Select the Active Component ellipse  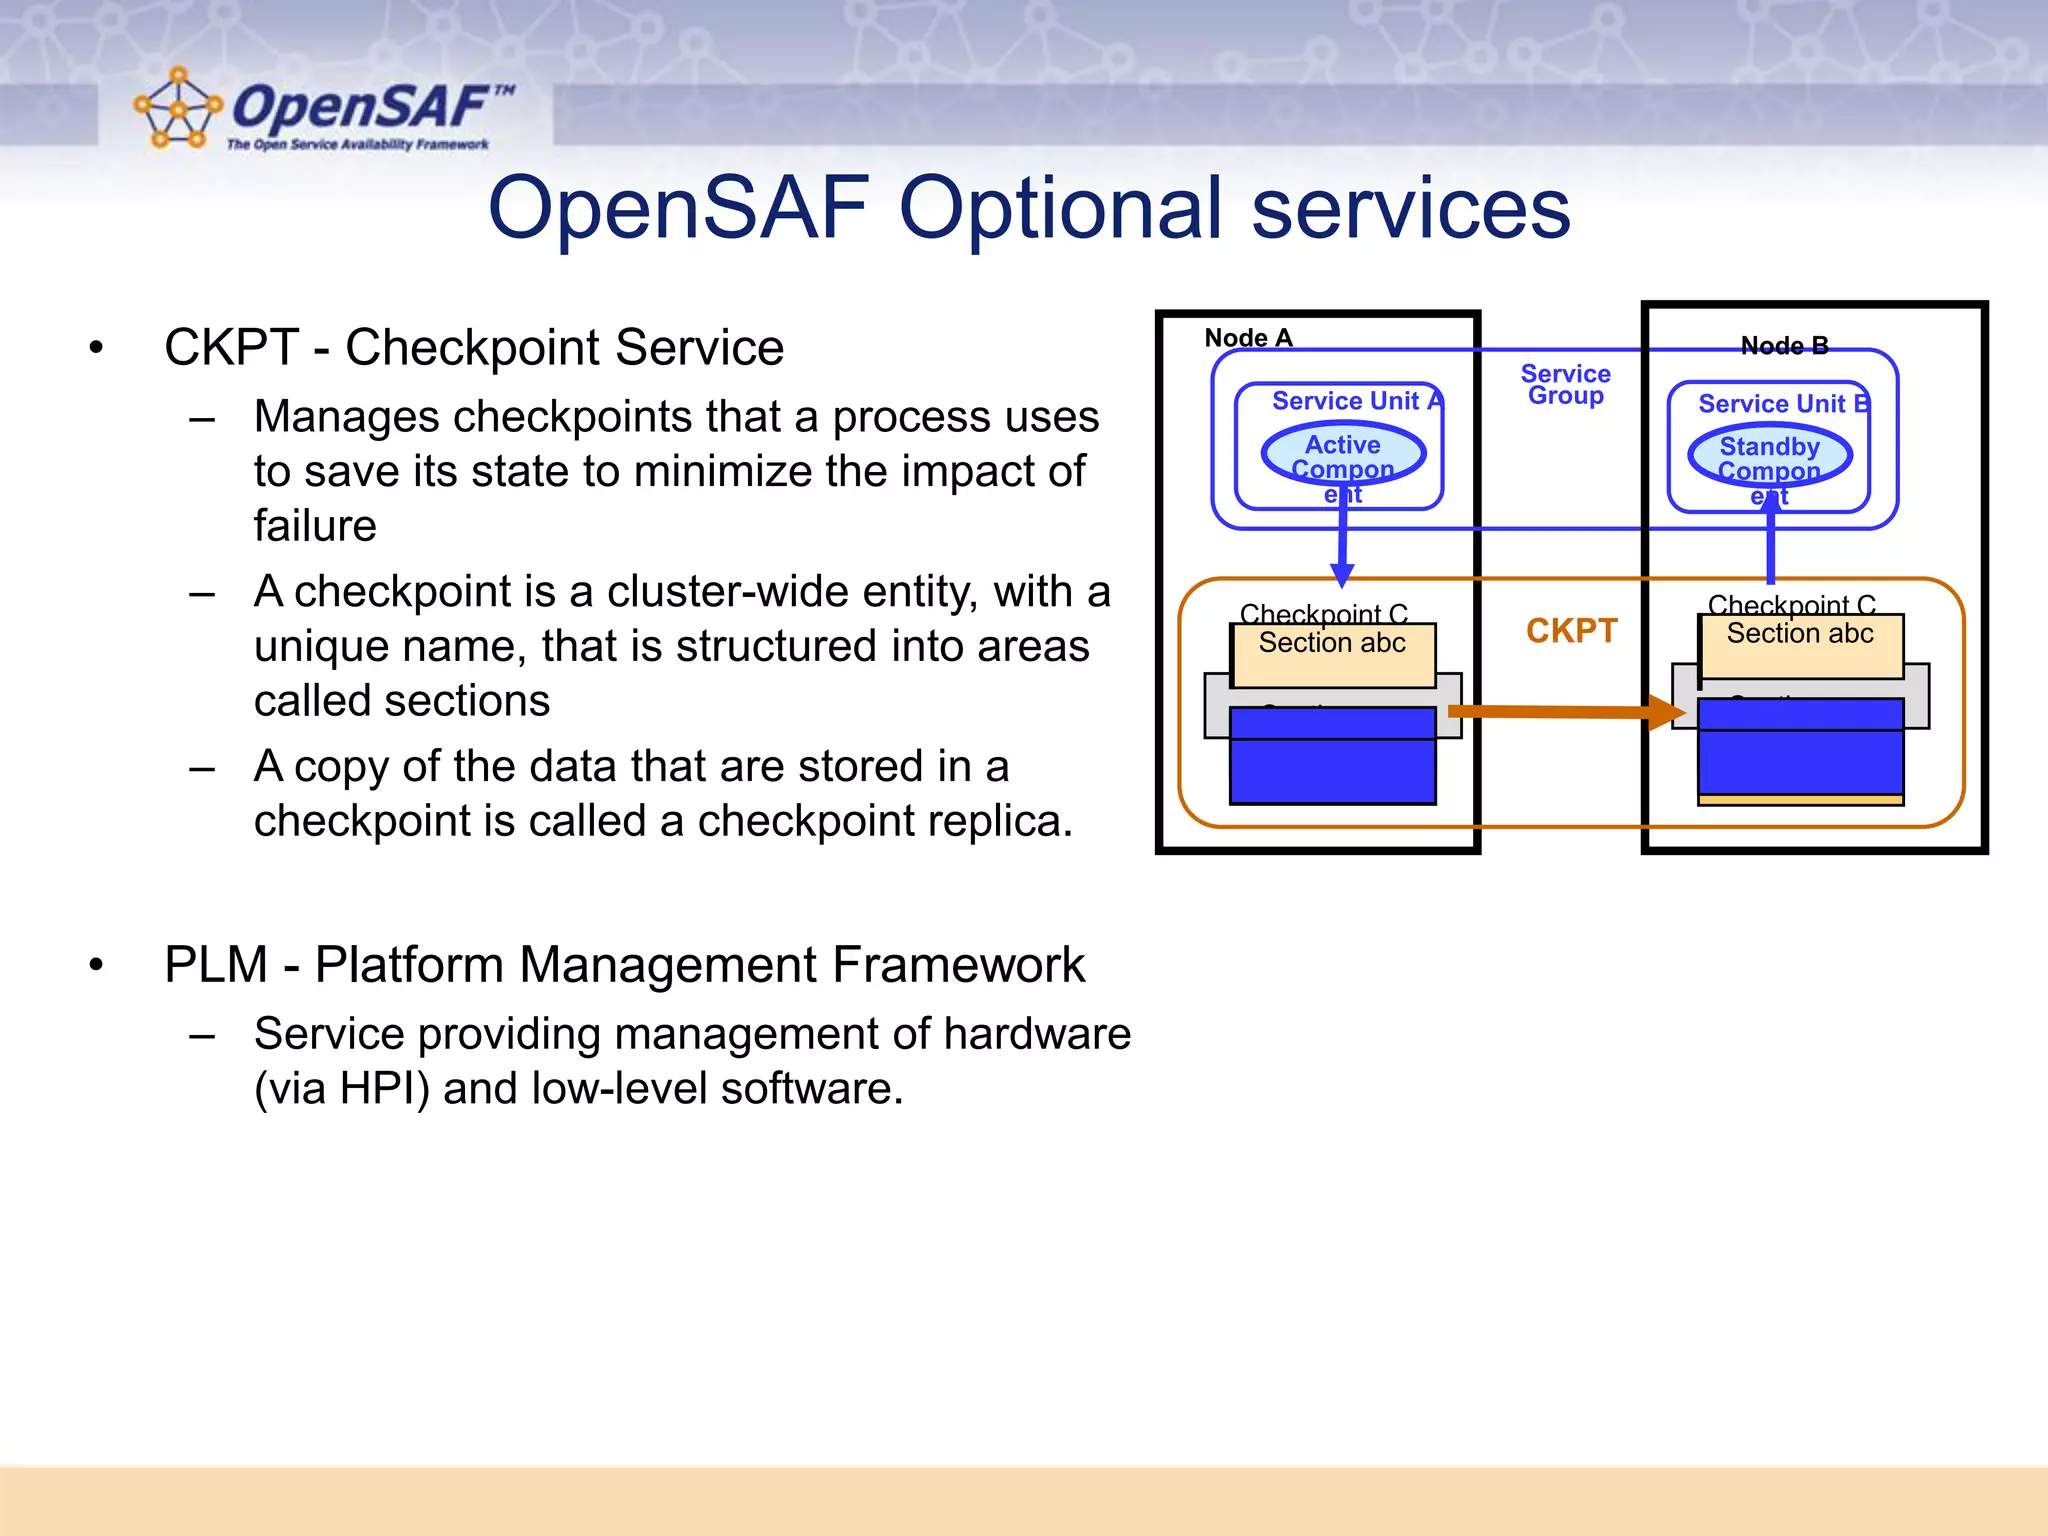point(1343,455)
